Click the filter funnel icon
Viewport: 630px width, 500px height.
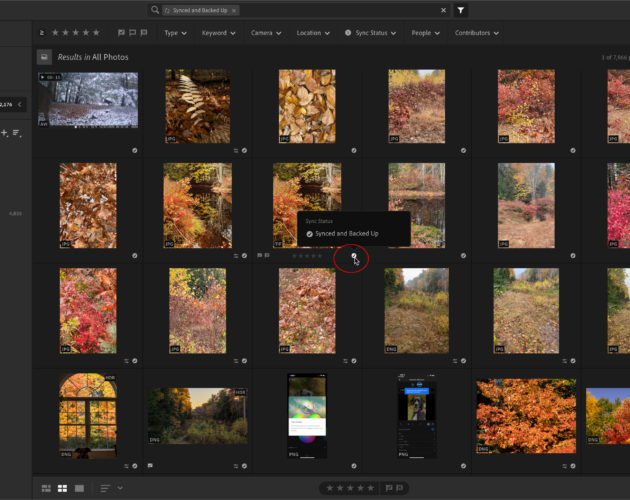[x=460, y=10]
